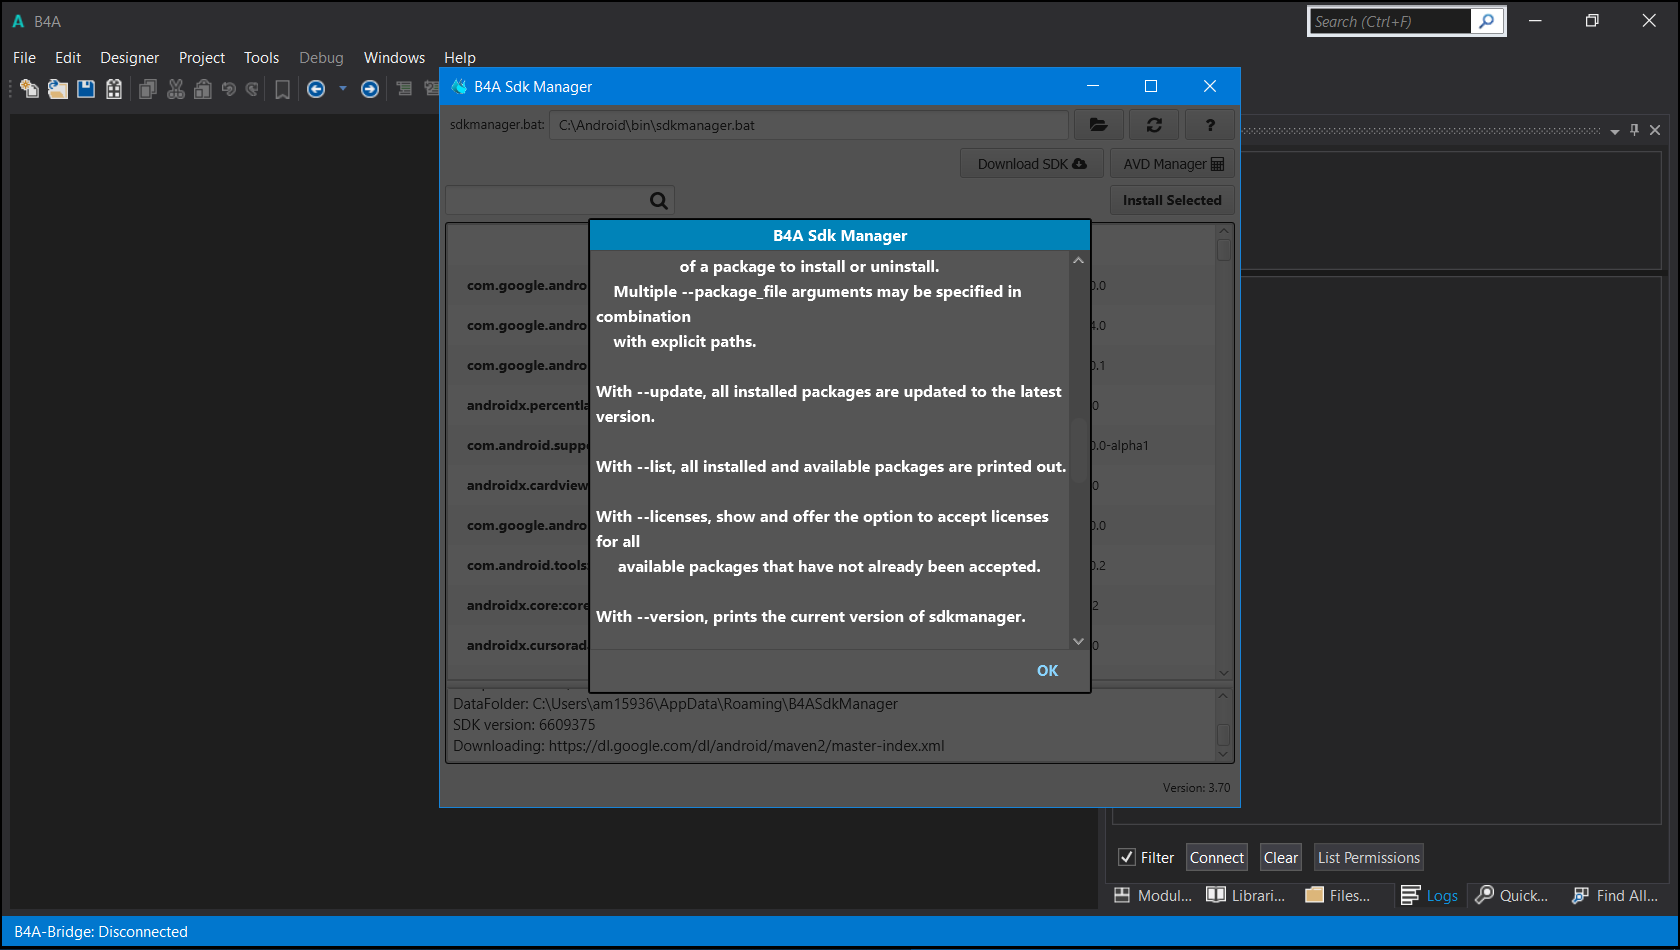Click the browse folder icon beside sdkmanager.bat path
Screen dimensions: 1680x950
point(1099,125)
